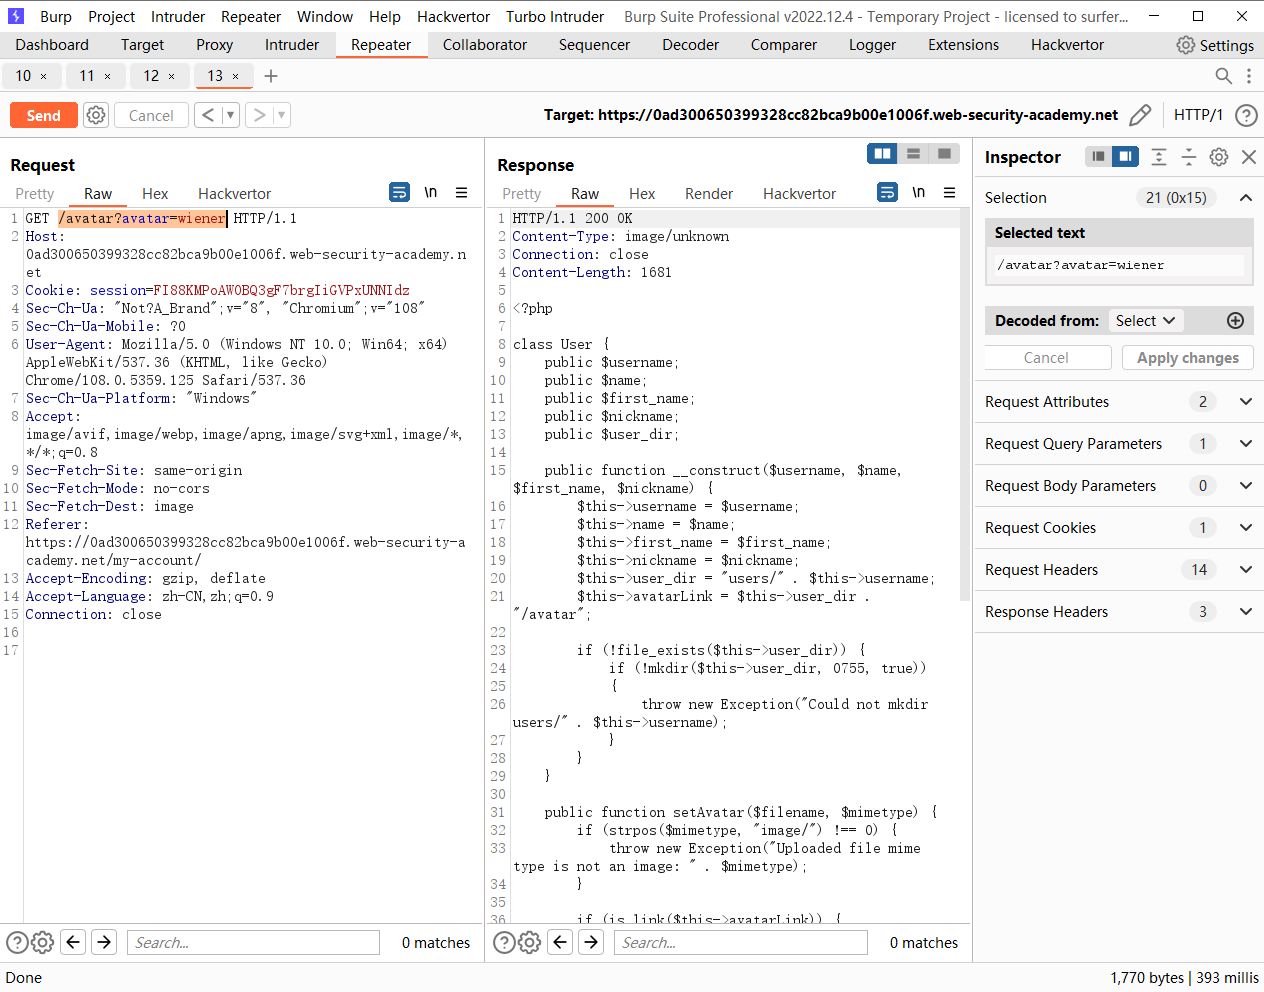Go to previous match in Request search
The height and width of the screenshot is (992, 1264).
[73, 942]
